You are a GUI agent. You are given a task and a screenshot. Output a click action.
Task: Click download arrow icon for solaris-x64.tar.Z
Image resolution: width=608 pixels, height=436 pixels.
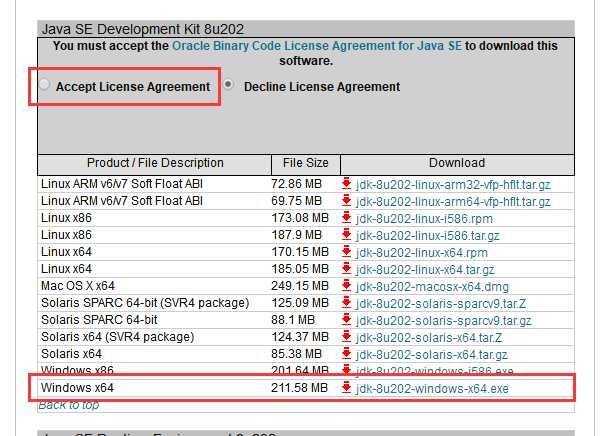[x=346, y=337]
